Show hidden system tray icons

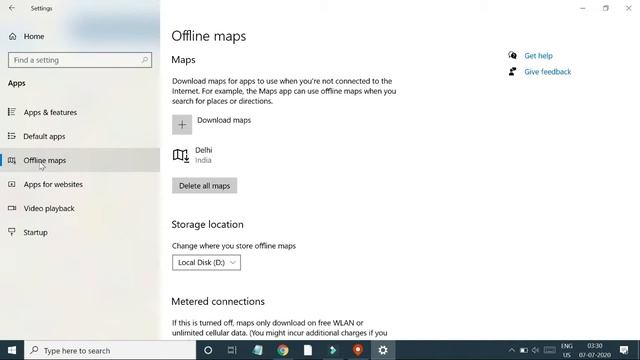point(511,350)
